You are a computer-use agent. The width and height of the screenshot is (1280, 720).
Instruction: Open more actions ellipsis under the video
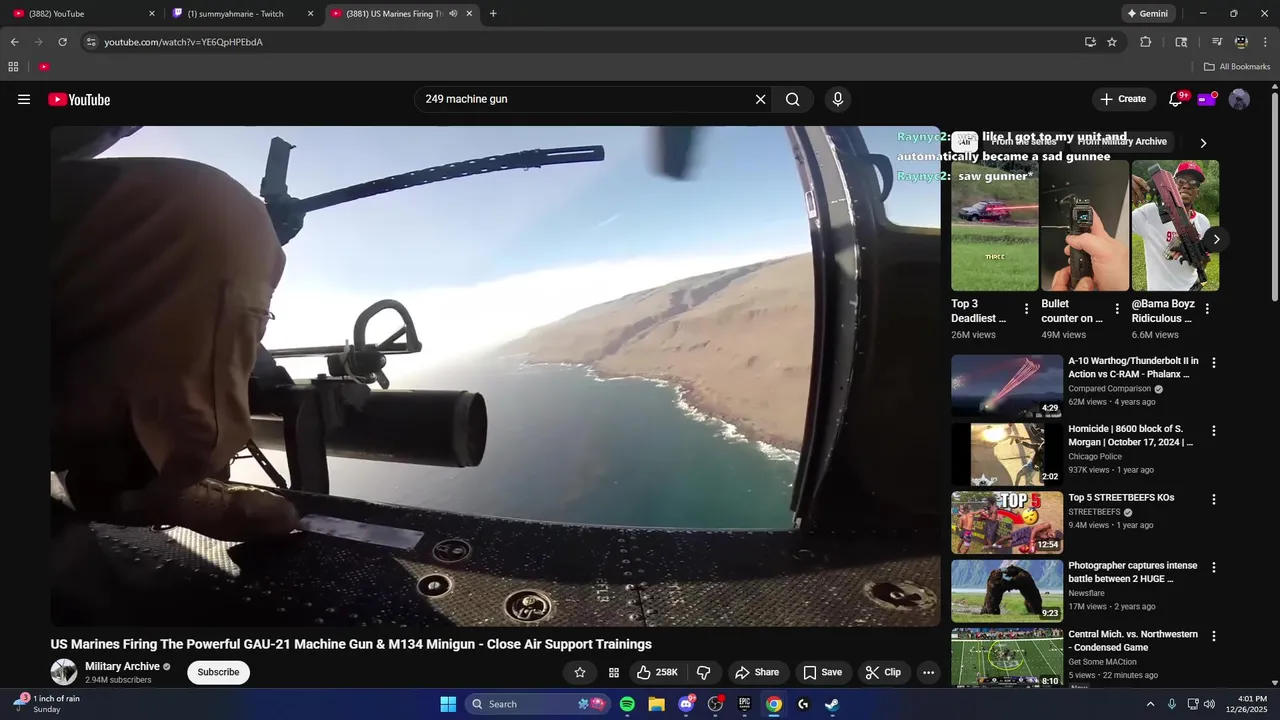(928, 672)
